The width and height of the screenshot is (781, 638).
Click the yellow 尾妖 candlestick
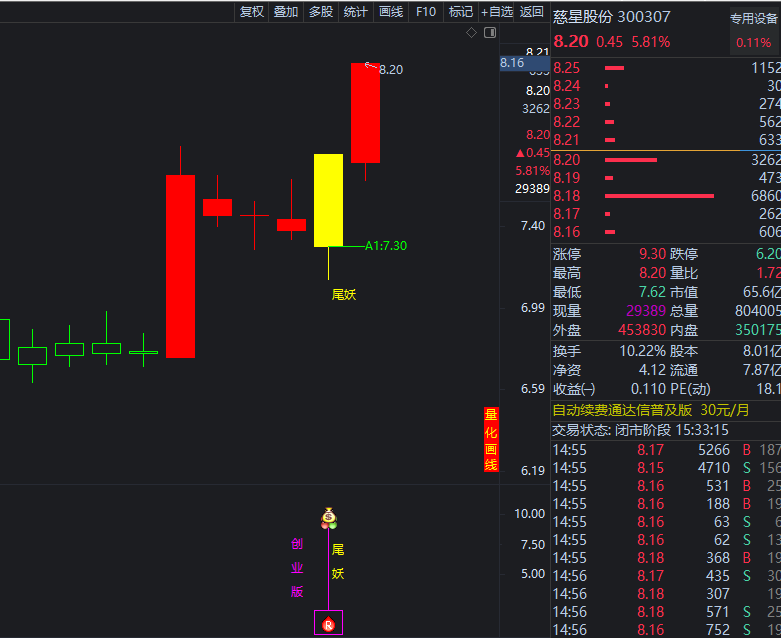coord(328,200)
